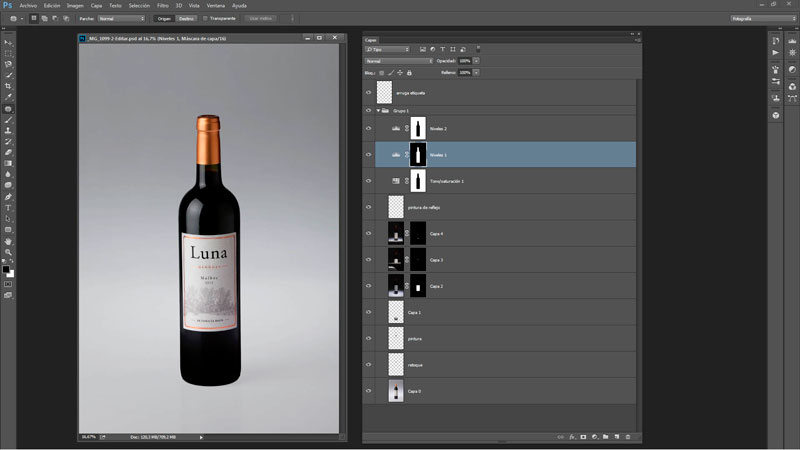This screenshot has width=800, height=450.
Task: Open the Ventana menu
Action: tap(216, 6)
